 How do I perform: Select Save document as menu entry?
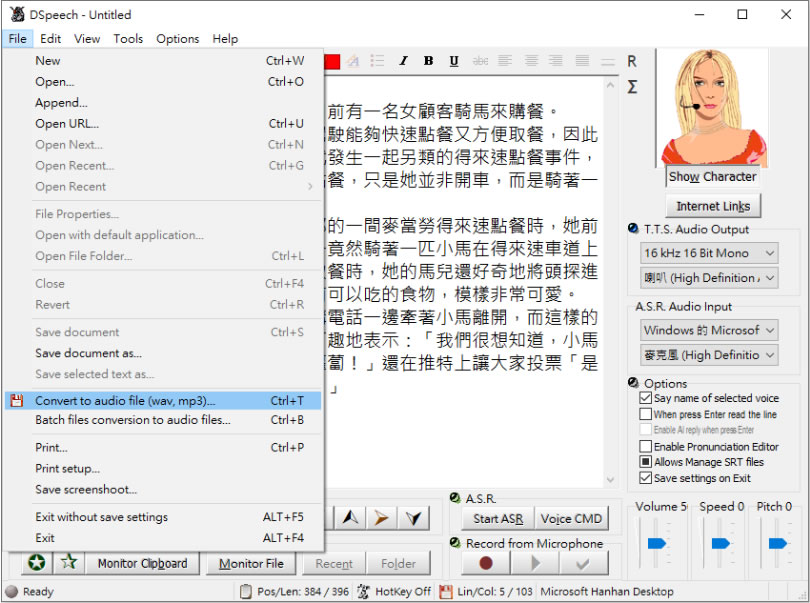(x=163, y=353)
